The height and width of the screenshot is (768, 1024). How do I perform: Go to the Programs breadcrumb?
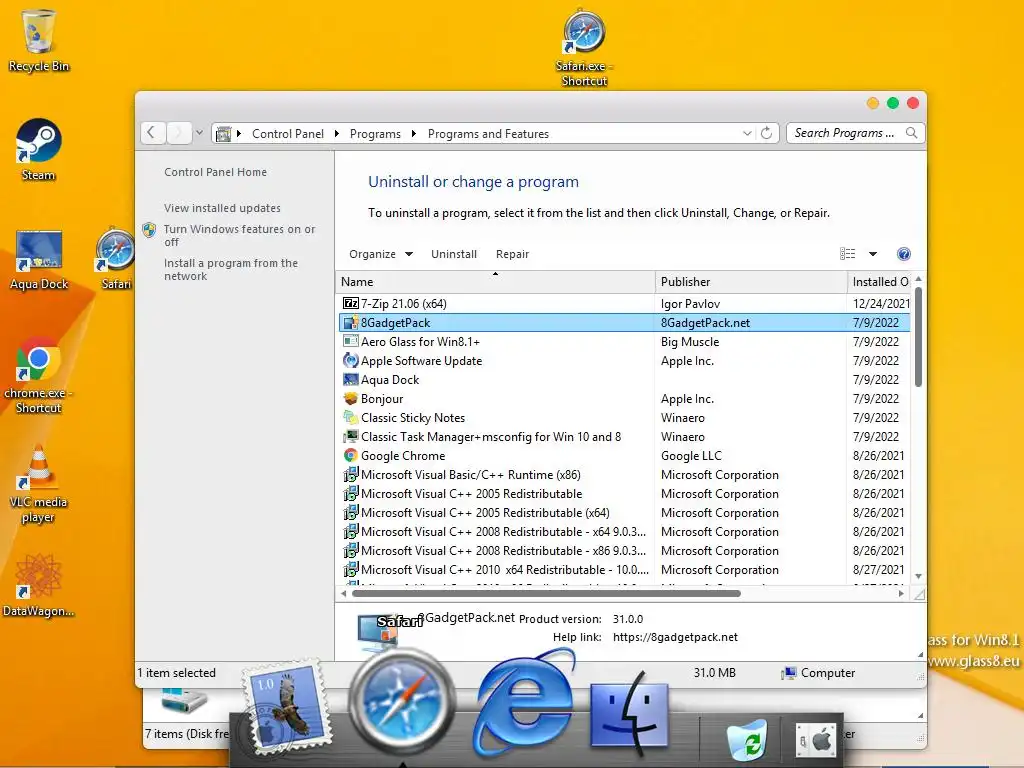tap(375, 134)
